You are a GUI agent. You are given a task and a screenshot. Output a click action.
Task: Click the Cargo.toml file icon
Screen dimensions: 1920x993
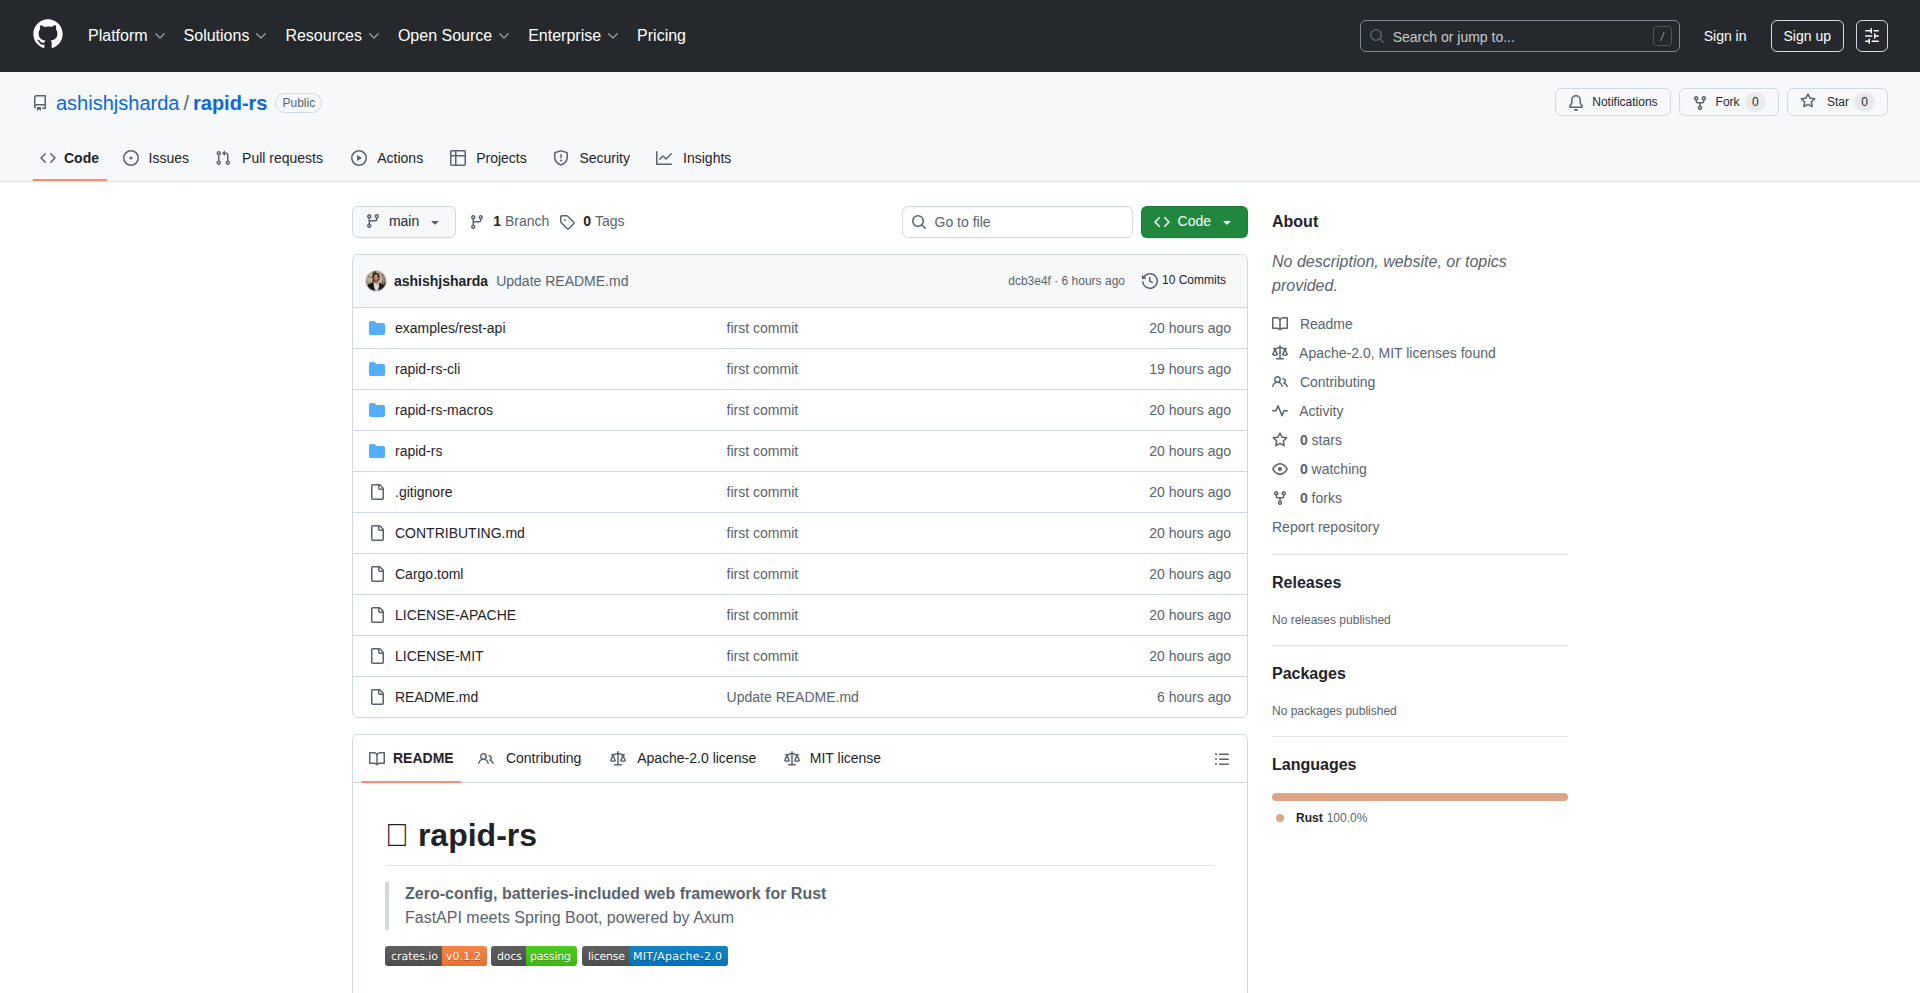pos(377,574)
